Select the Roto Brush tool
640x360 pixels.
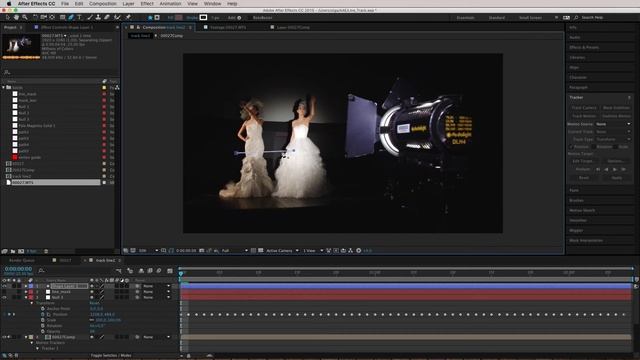118,18
